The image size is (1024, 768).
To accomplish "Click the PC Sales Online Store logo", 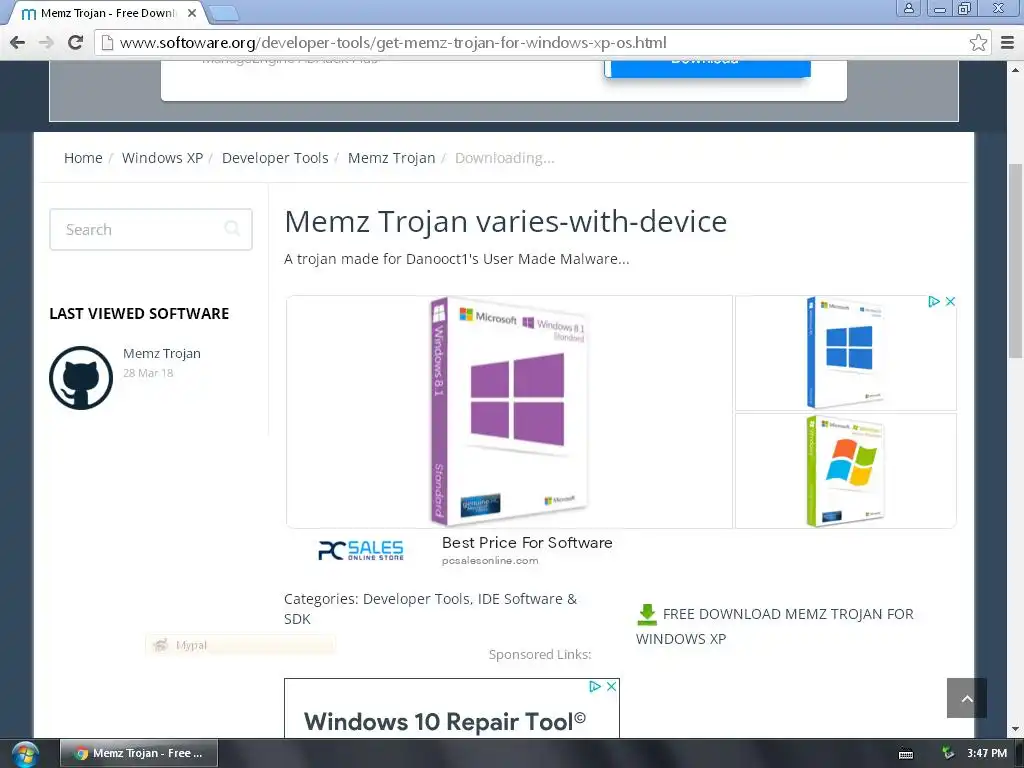I will point(360,551).
